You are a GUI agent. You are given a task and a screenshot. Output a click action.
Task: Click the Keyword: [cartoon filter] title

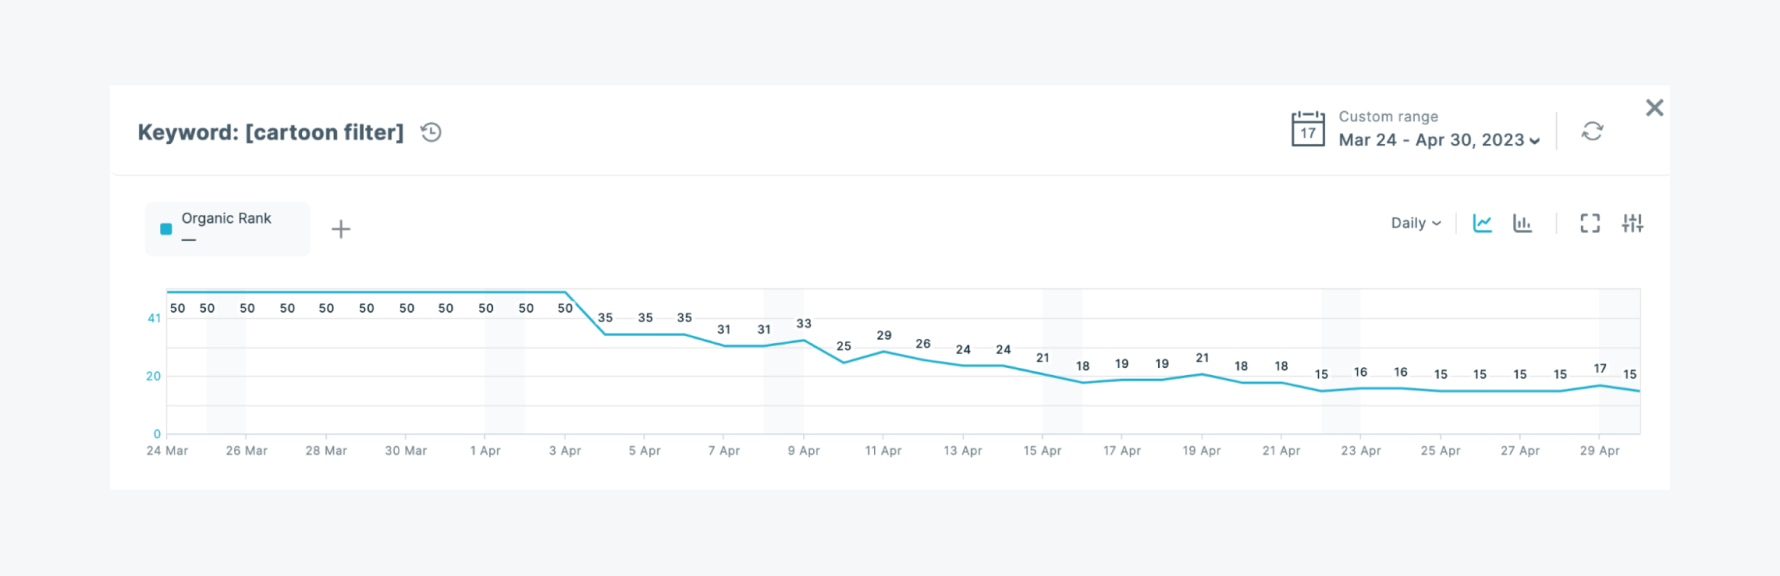click(x=270, y=132)
